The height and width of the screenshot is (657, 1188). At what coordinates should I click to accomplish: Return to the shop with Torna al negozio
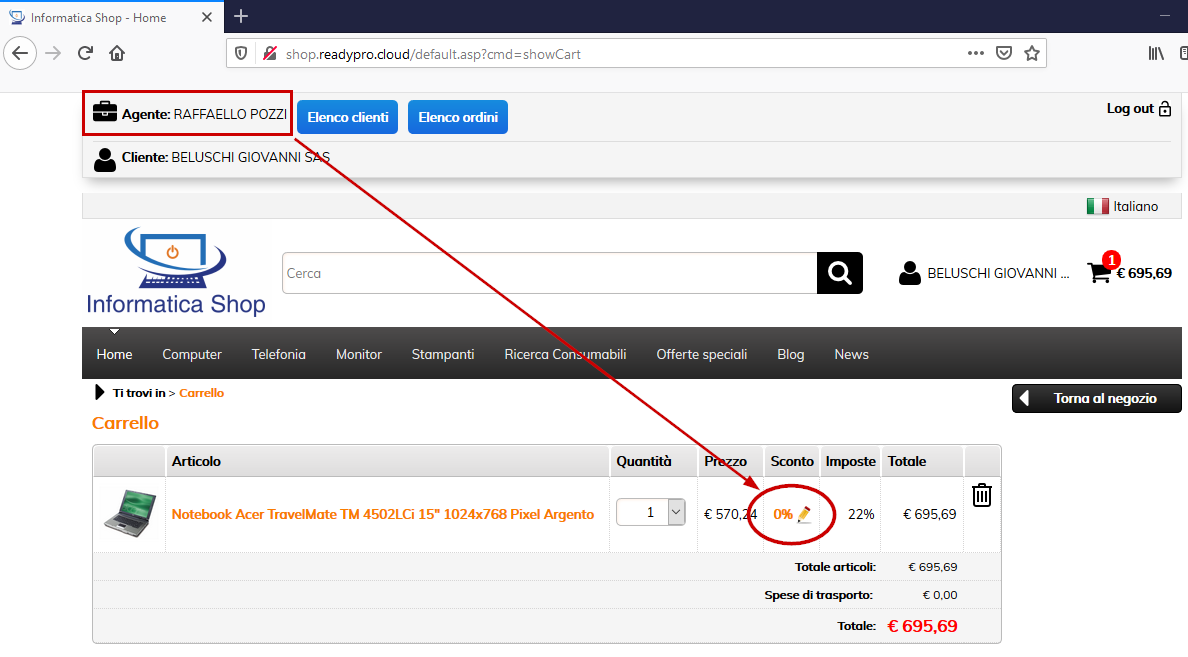[1096, 399]
